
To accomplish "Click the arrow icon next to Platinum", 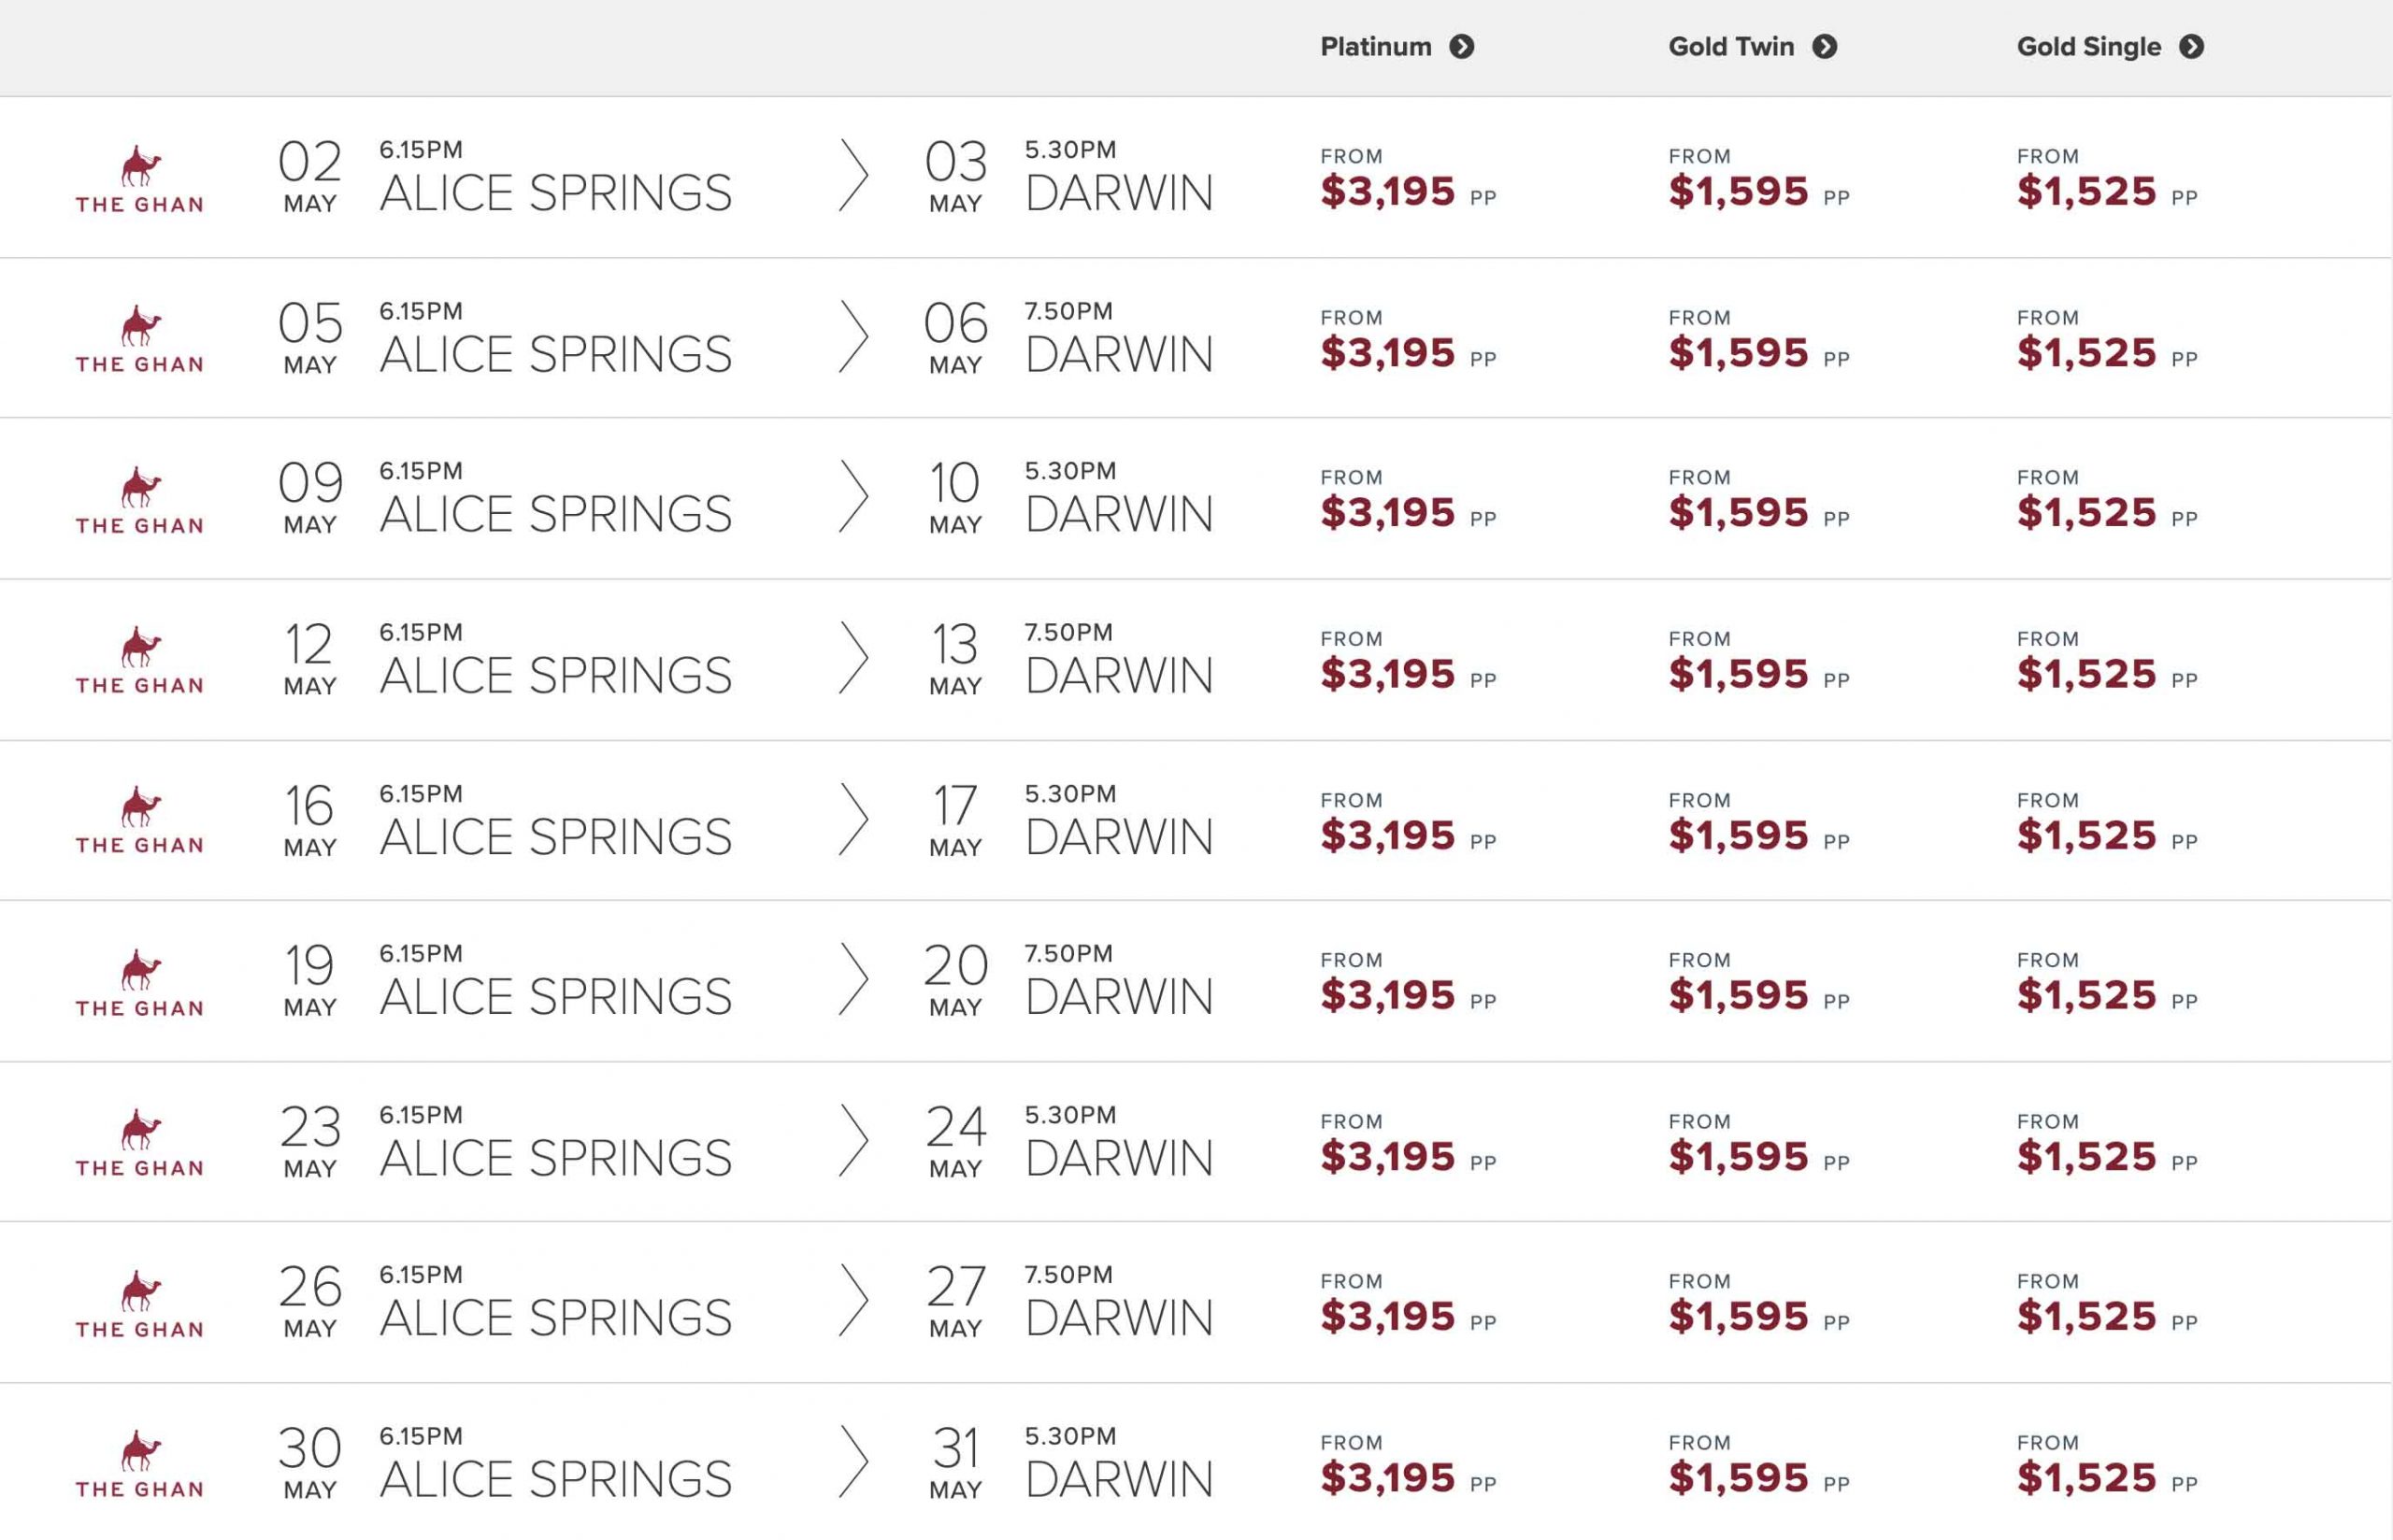I will [1461, 47].
